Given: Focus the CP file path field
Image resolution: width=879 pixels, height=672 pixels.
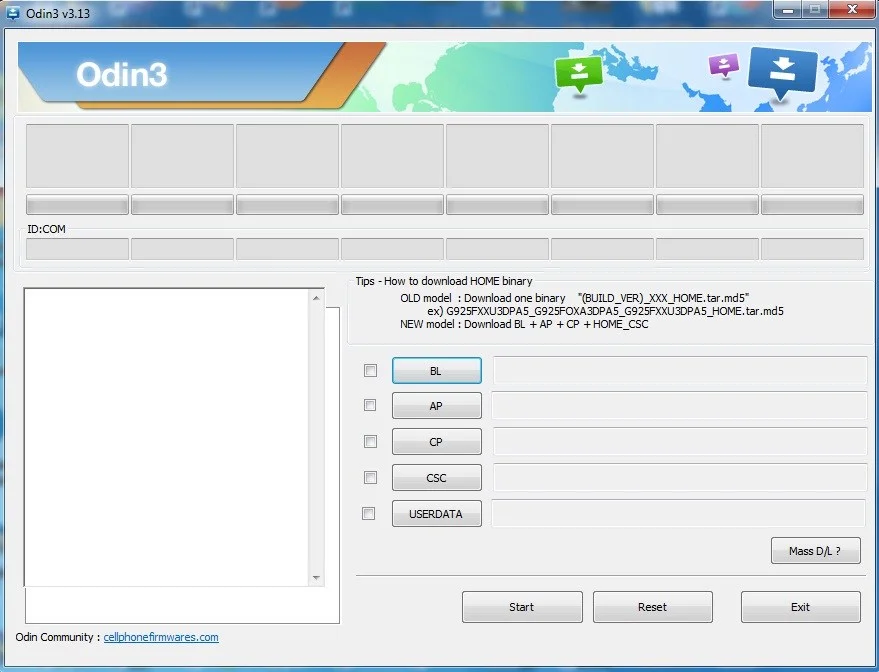Looking at the screenshot, I should (679, 442).
